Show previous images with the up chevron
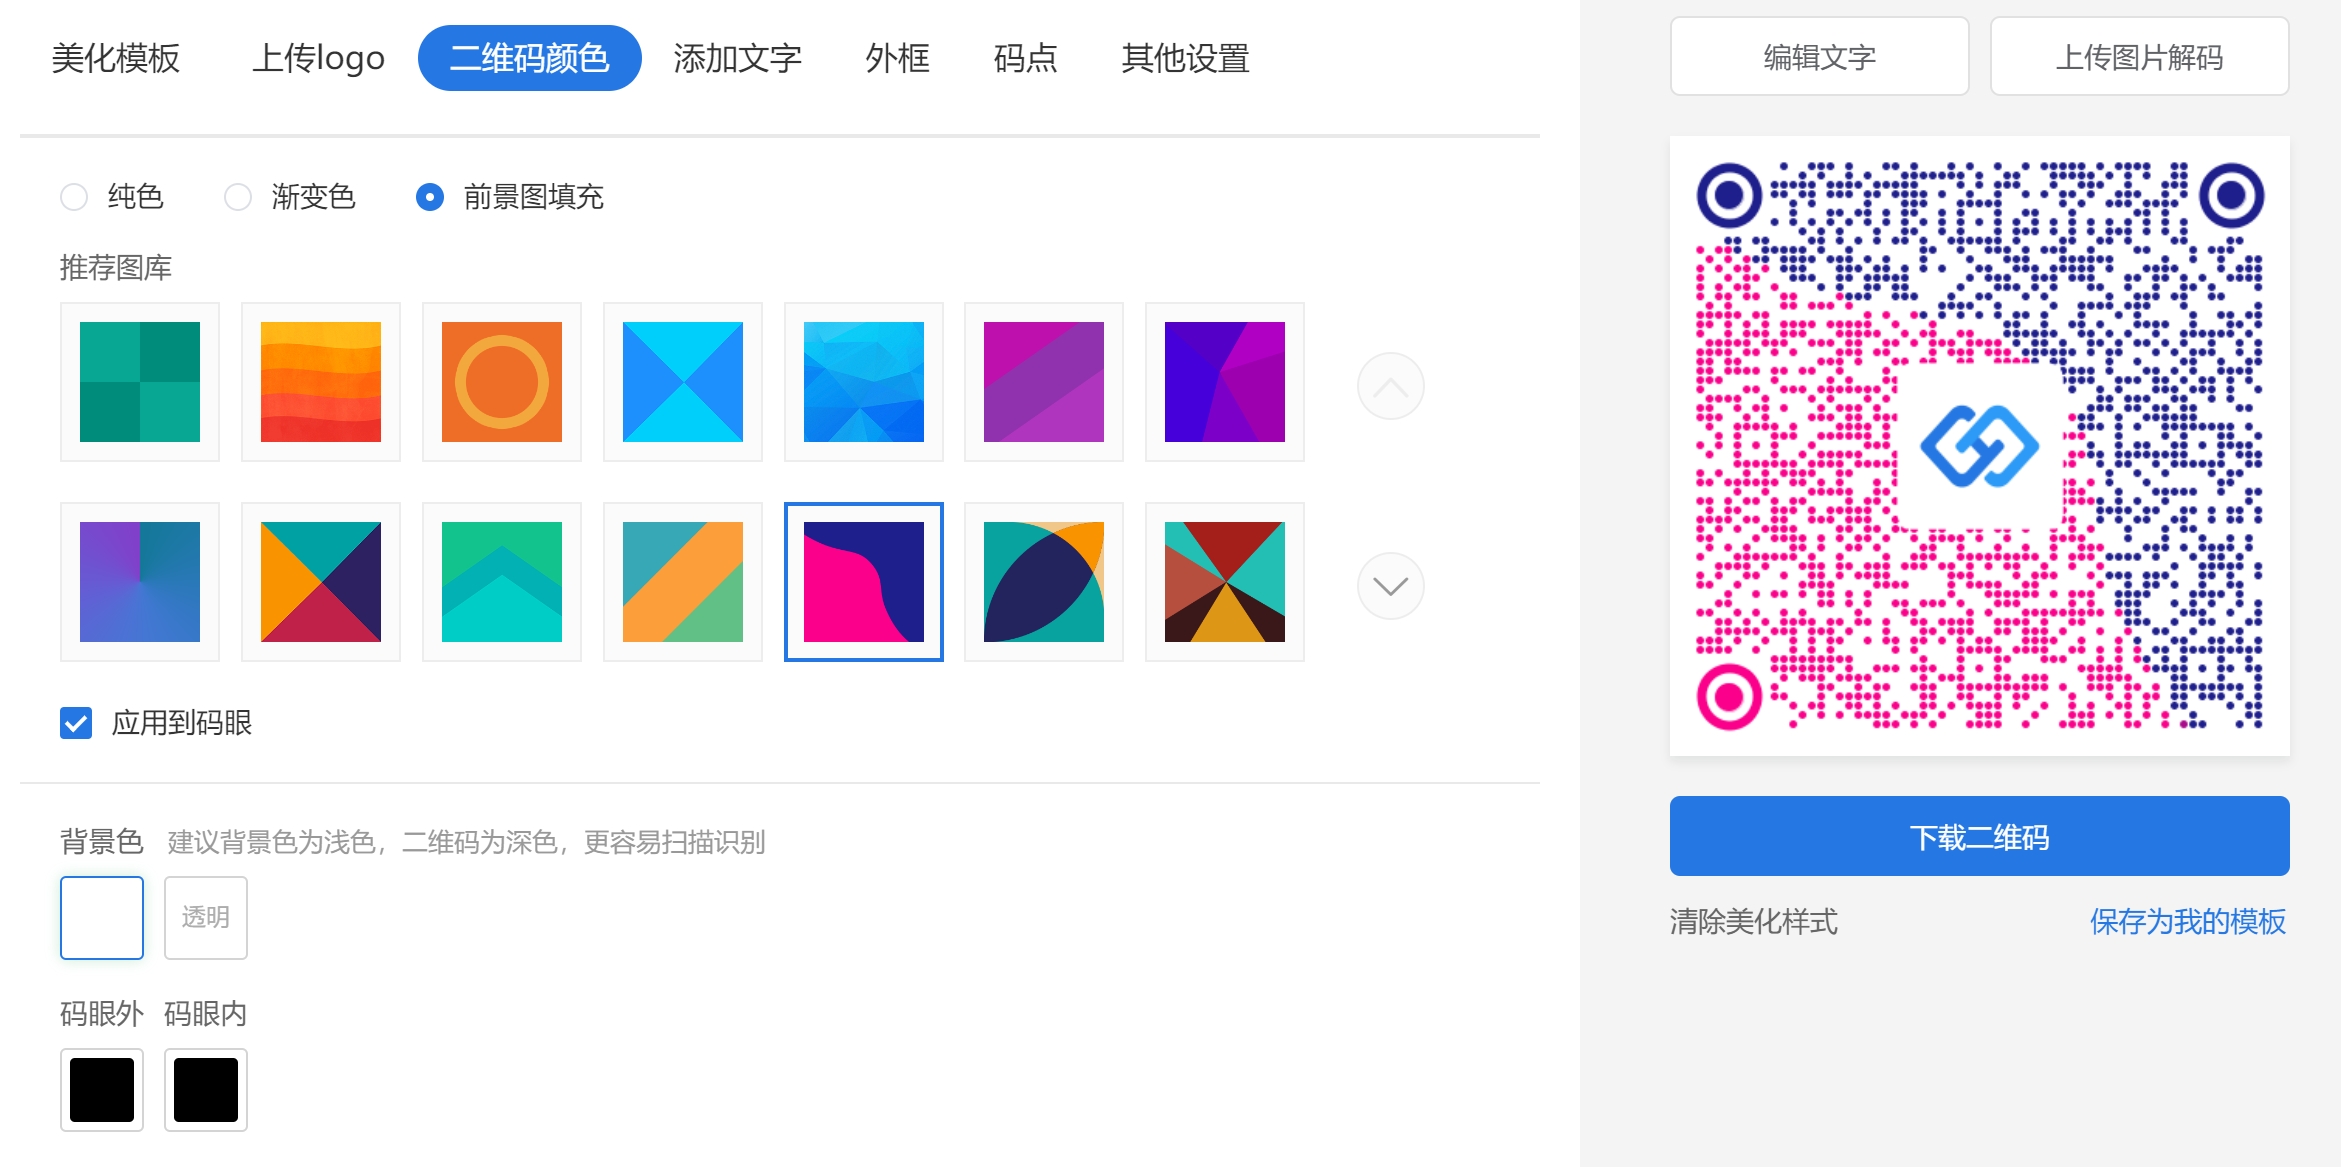The height and width of the screenshot is (1167, 2341). 1391,386
